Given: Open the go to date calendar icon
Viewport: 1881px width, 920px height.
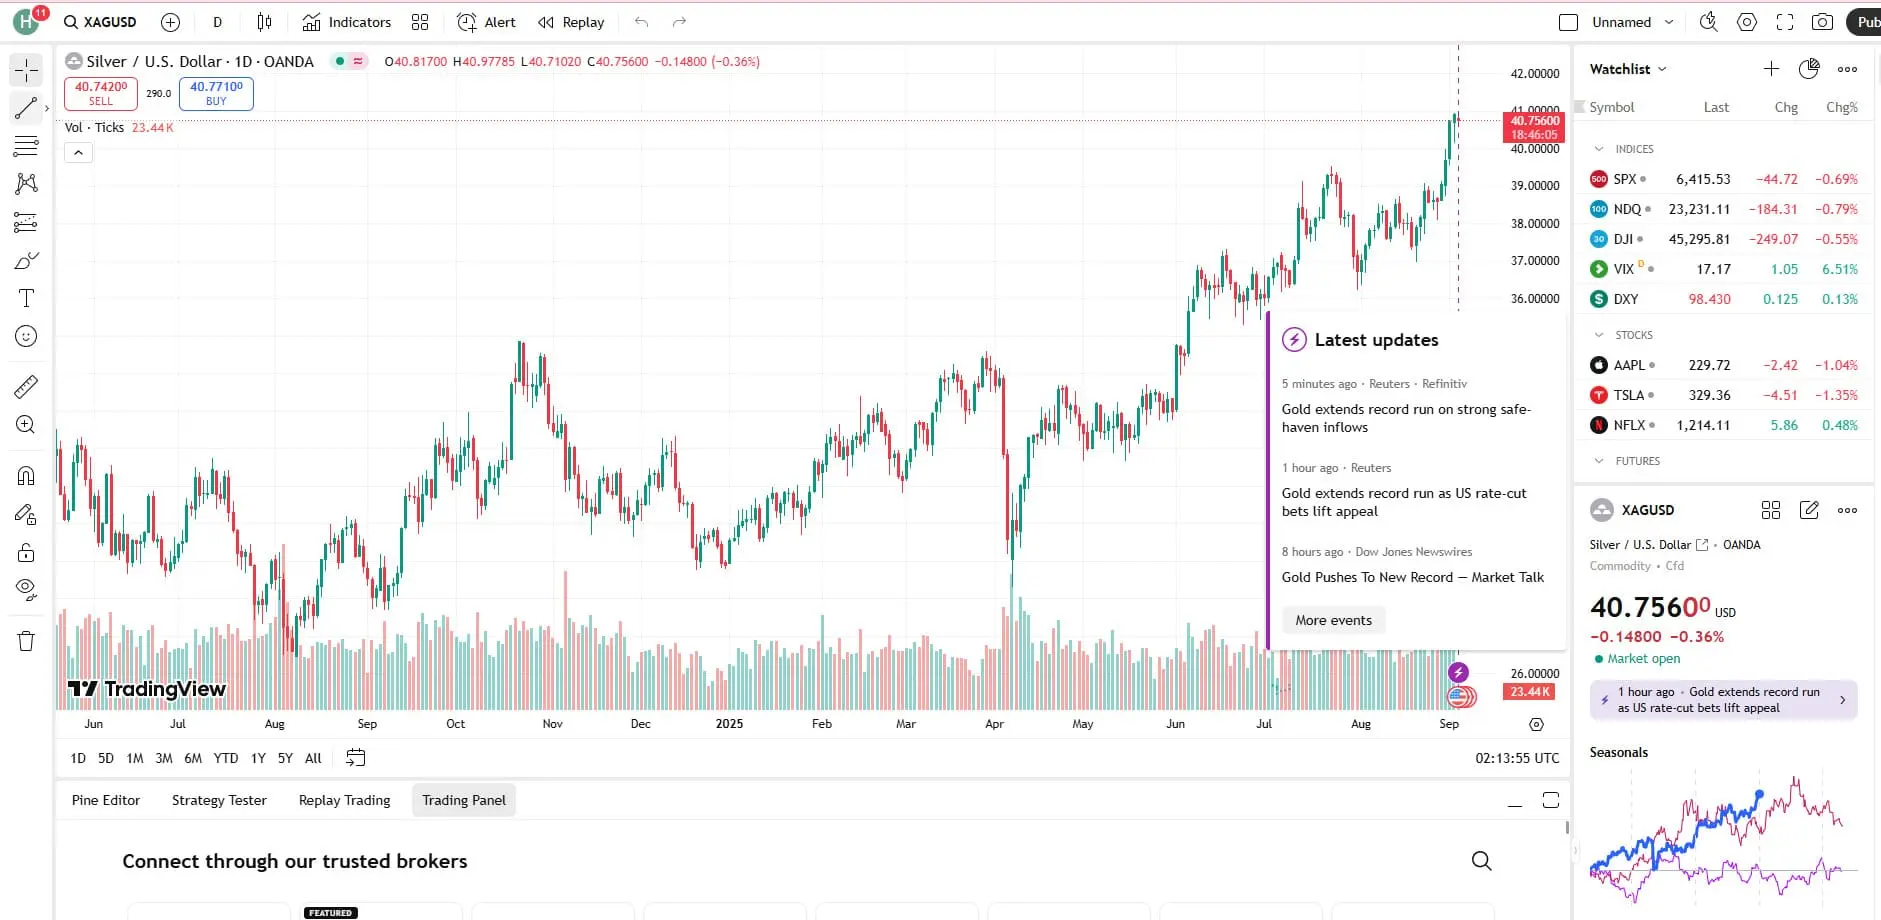Looking at the screenshot, I should 355,758.
